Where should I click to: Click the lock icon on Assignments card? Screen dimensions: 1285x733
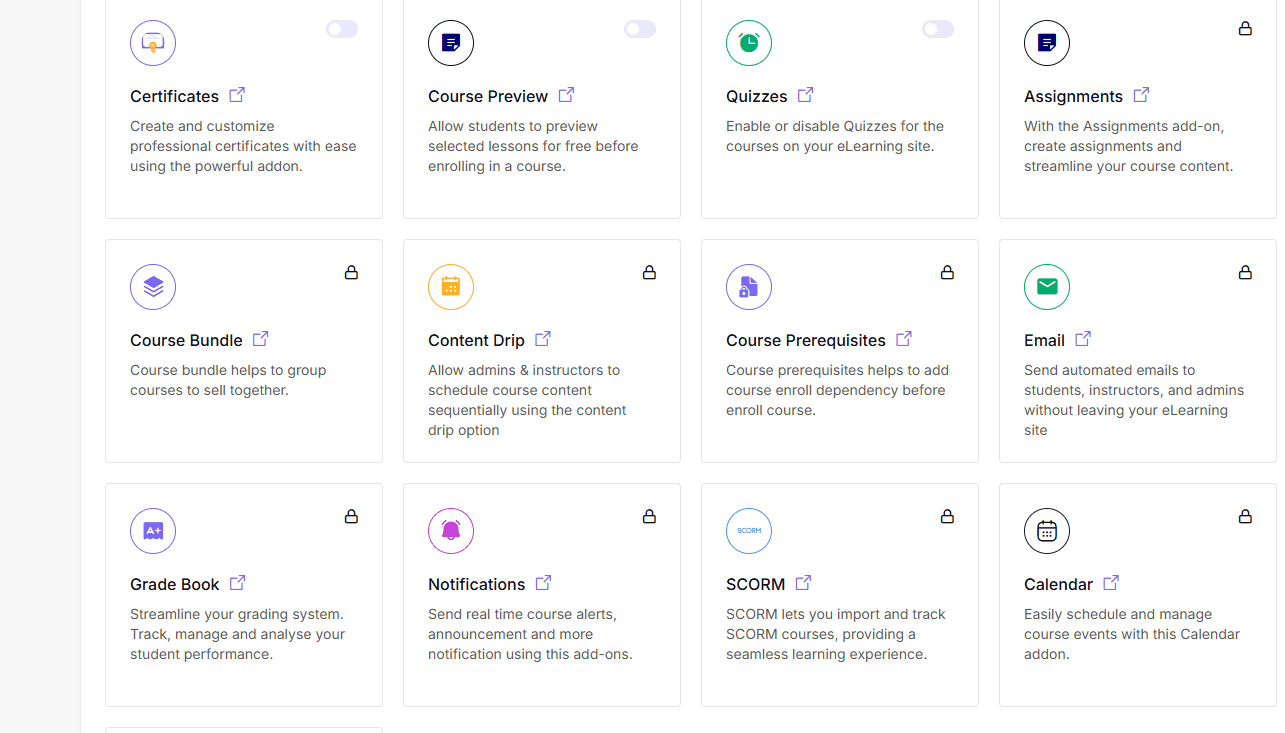(1245, 29)
